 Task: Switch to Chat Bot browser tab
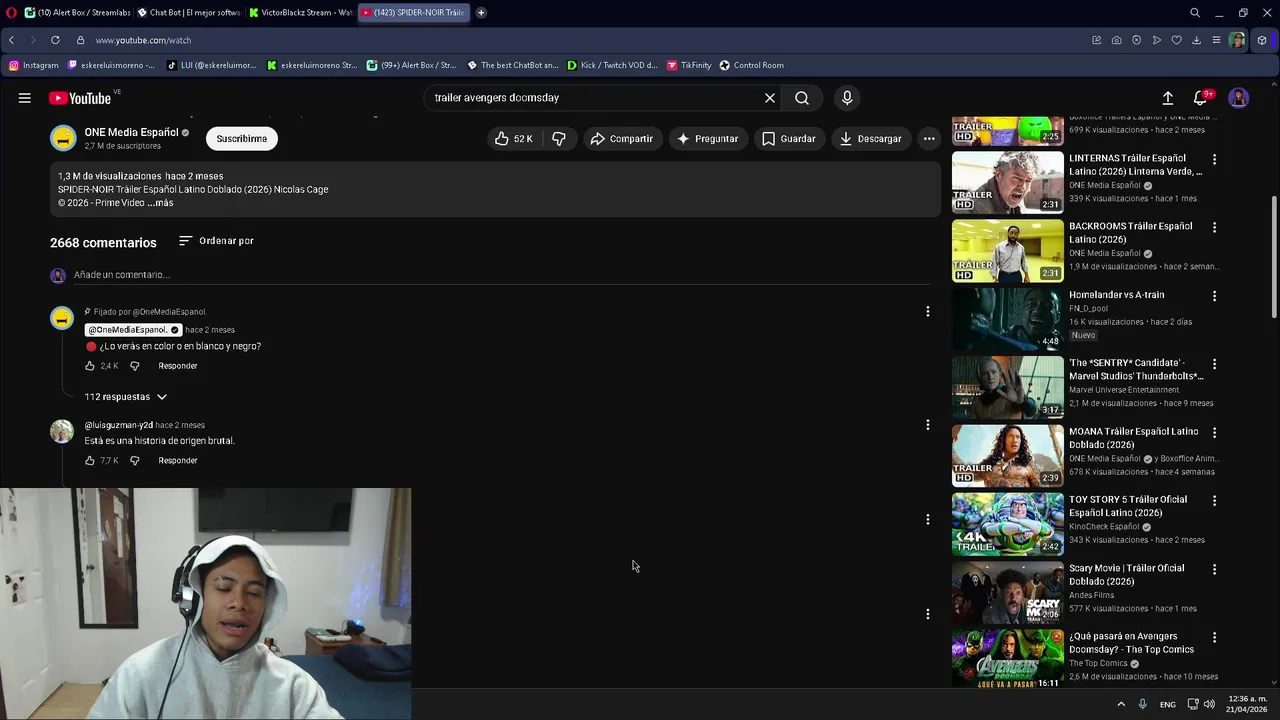coord(188,13)
